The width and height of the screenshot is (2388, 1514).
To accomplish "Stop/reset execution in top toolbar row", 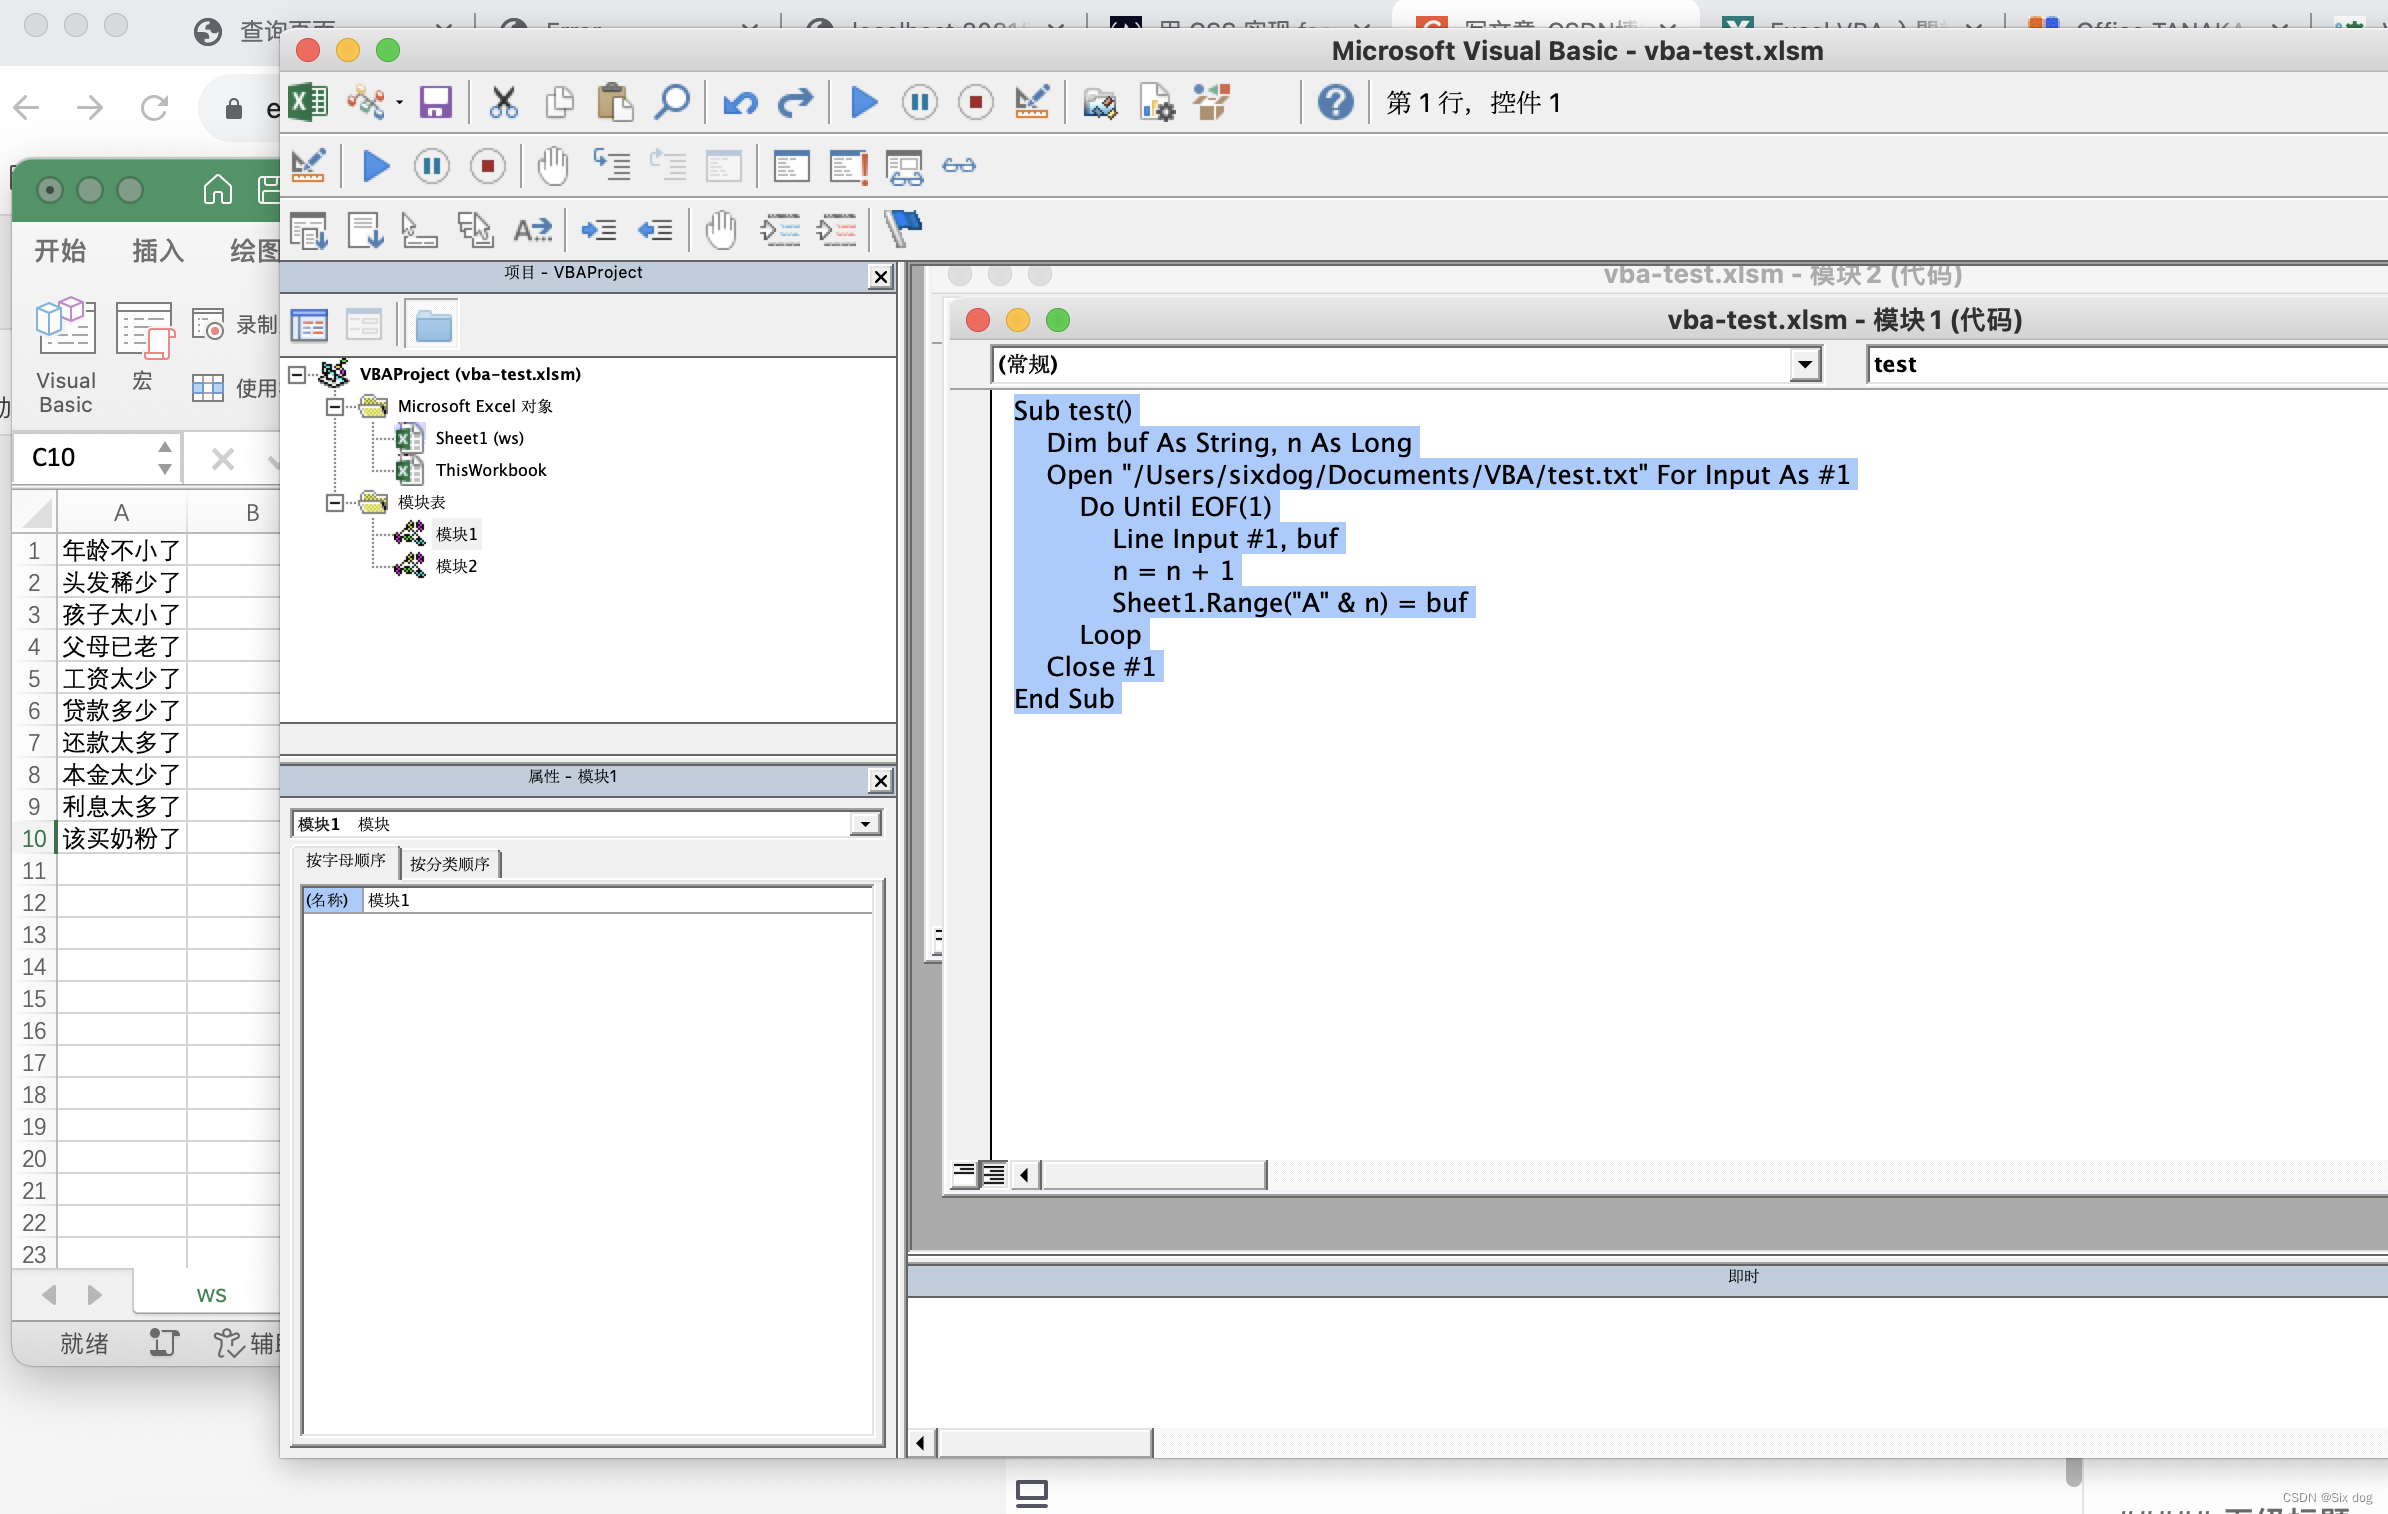I will point(976,102).
